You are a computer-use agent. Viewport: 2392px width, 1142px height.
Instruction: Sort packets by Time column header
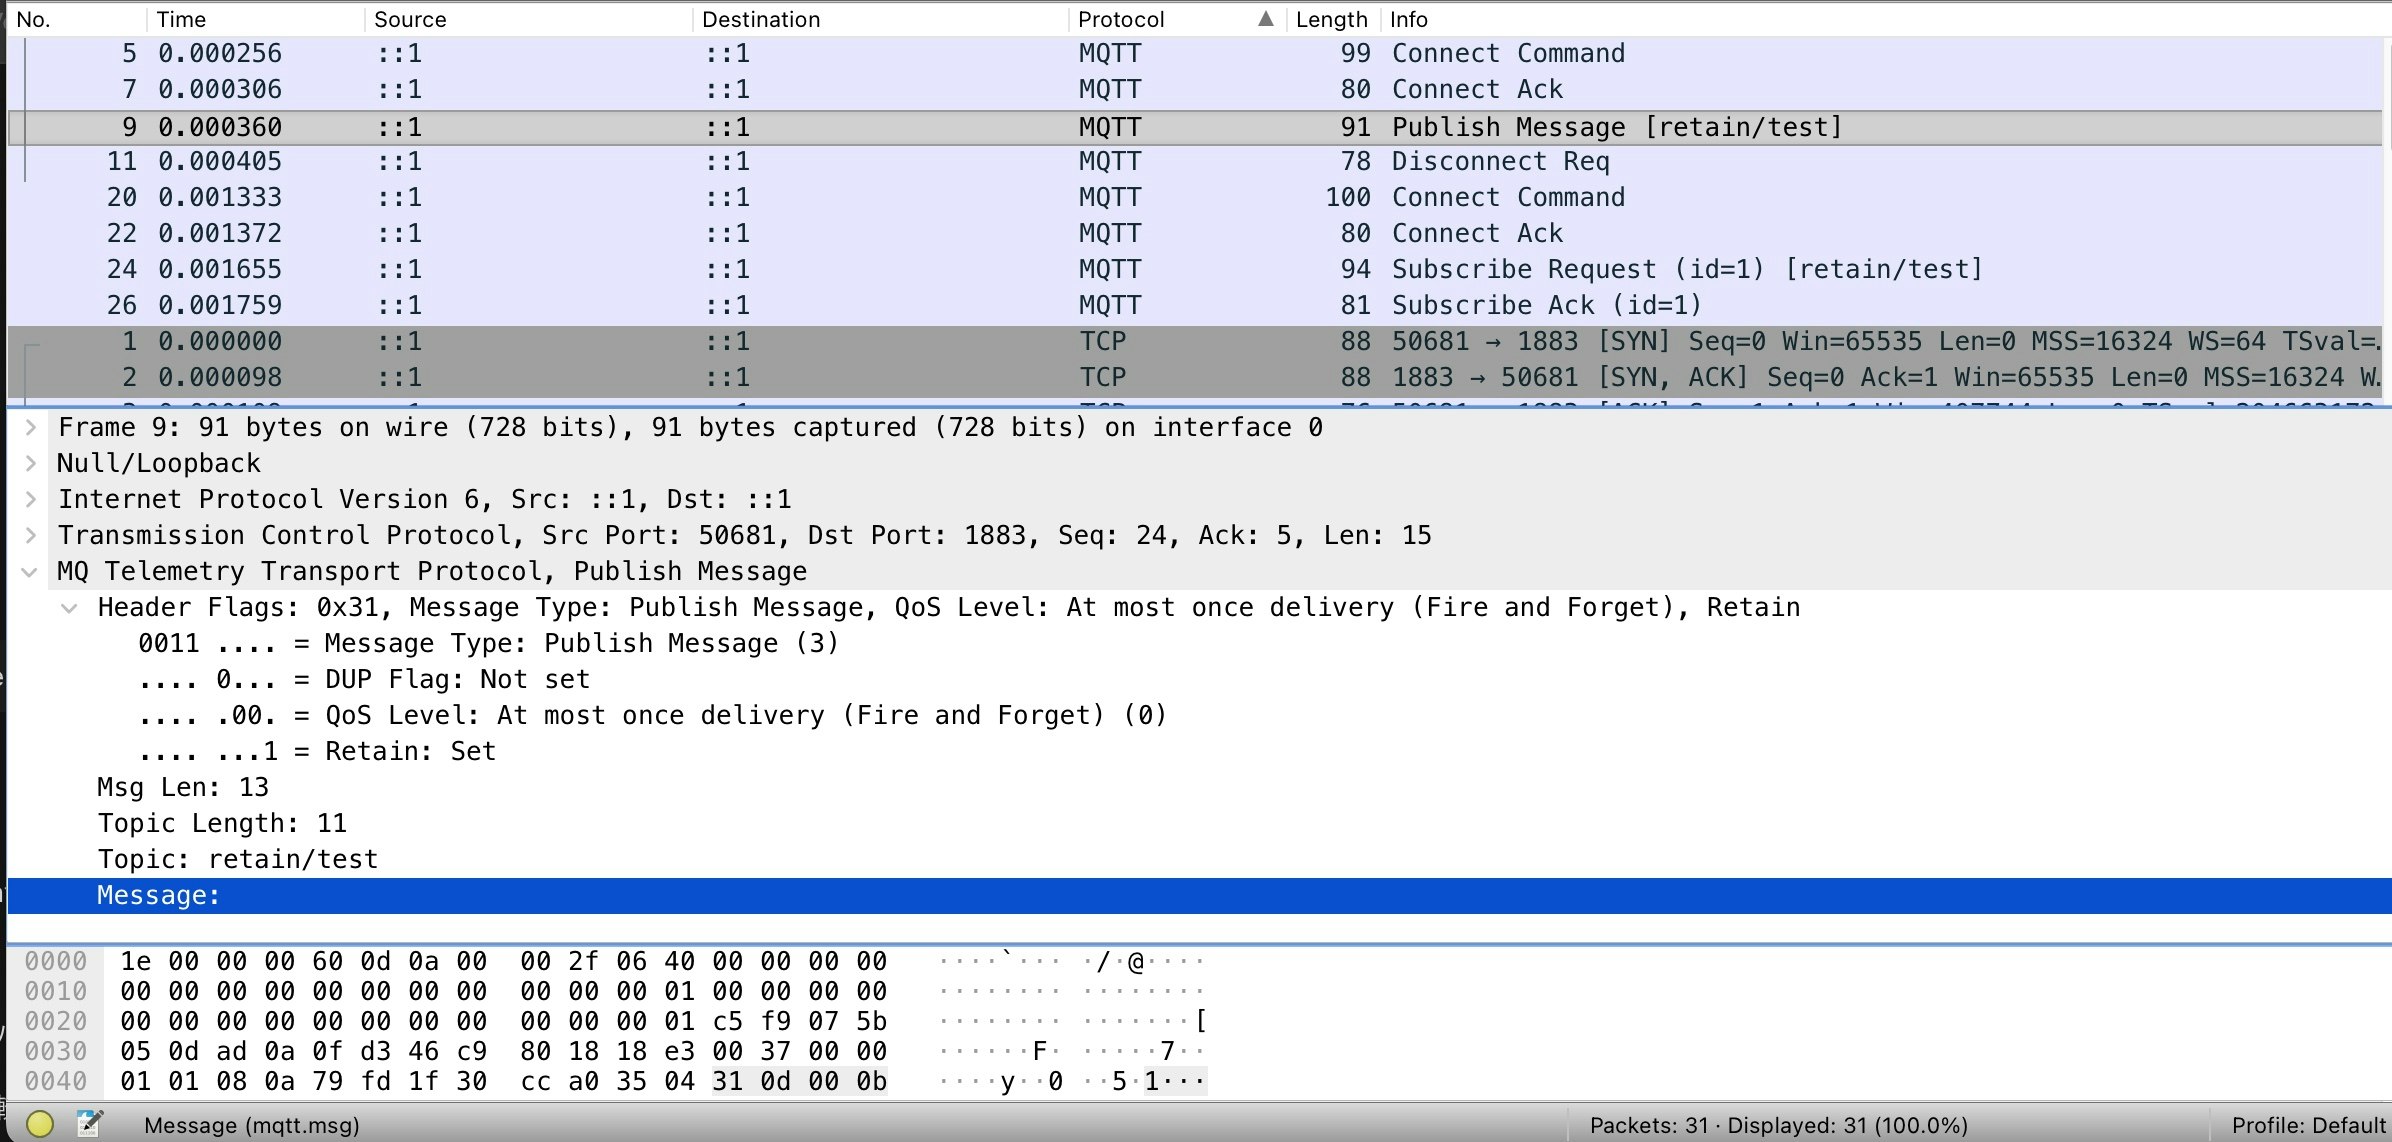pyautogui.click(x=181, y=19)
